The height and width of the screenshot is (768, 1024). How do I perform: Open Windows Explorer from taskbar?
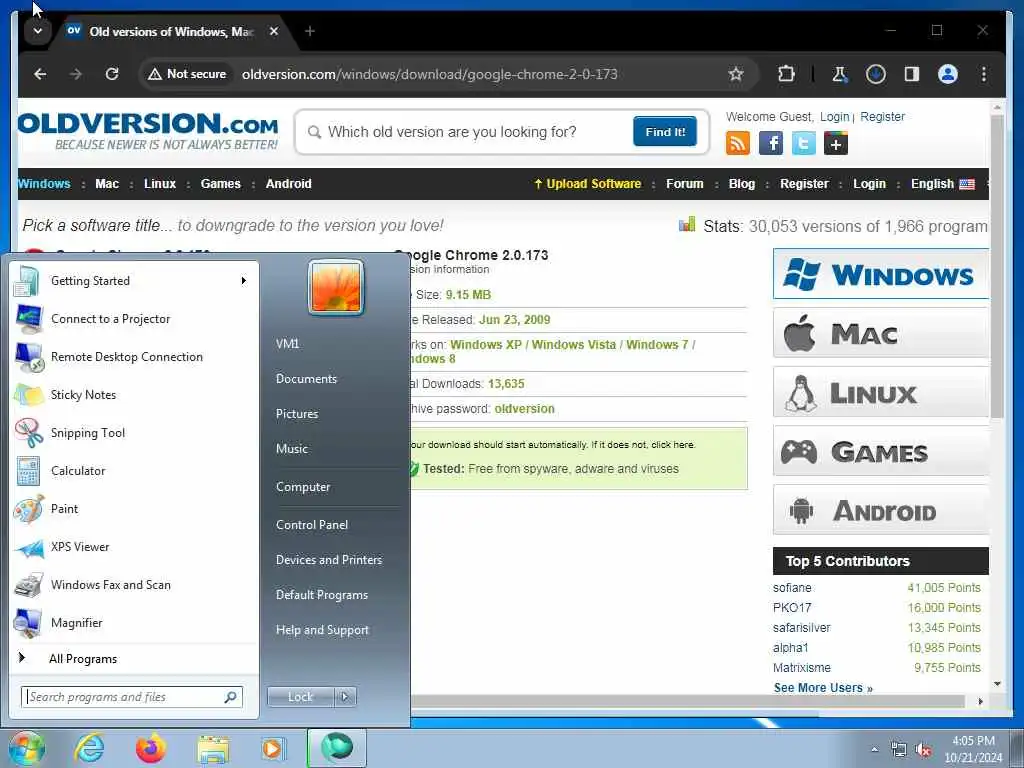[213, 748]
